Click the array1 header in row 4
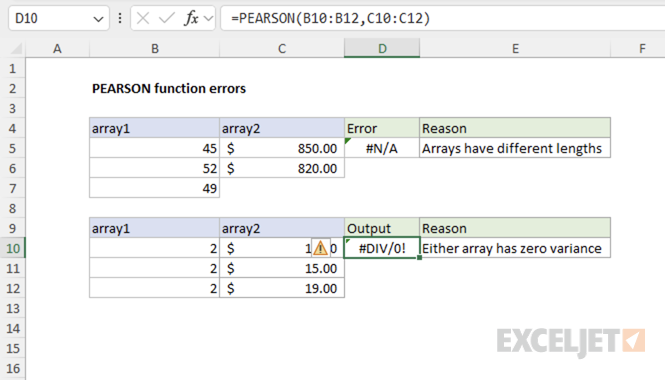Image resolution: width=665 pixels, height=380 pixels. (x=154, y=128)
